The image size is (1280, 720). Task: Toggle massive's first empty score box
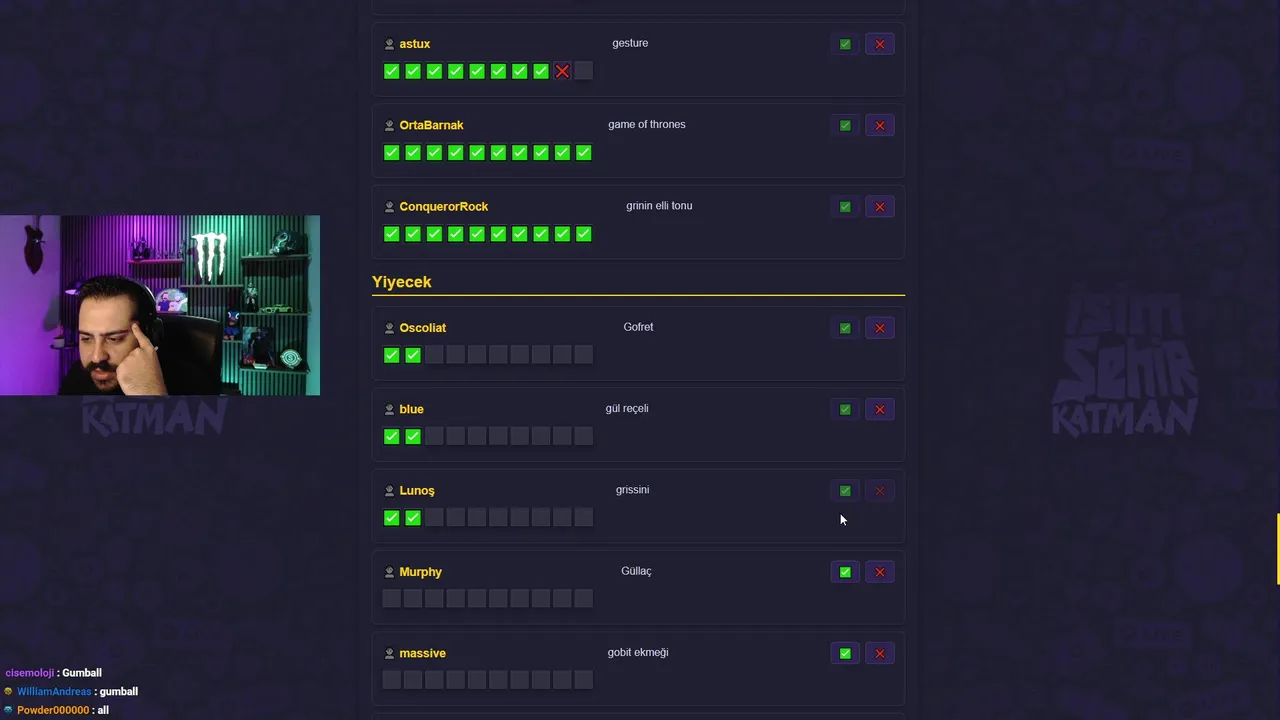tap(391, 680)
